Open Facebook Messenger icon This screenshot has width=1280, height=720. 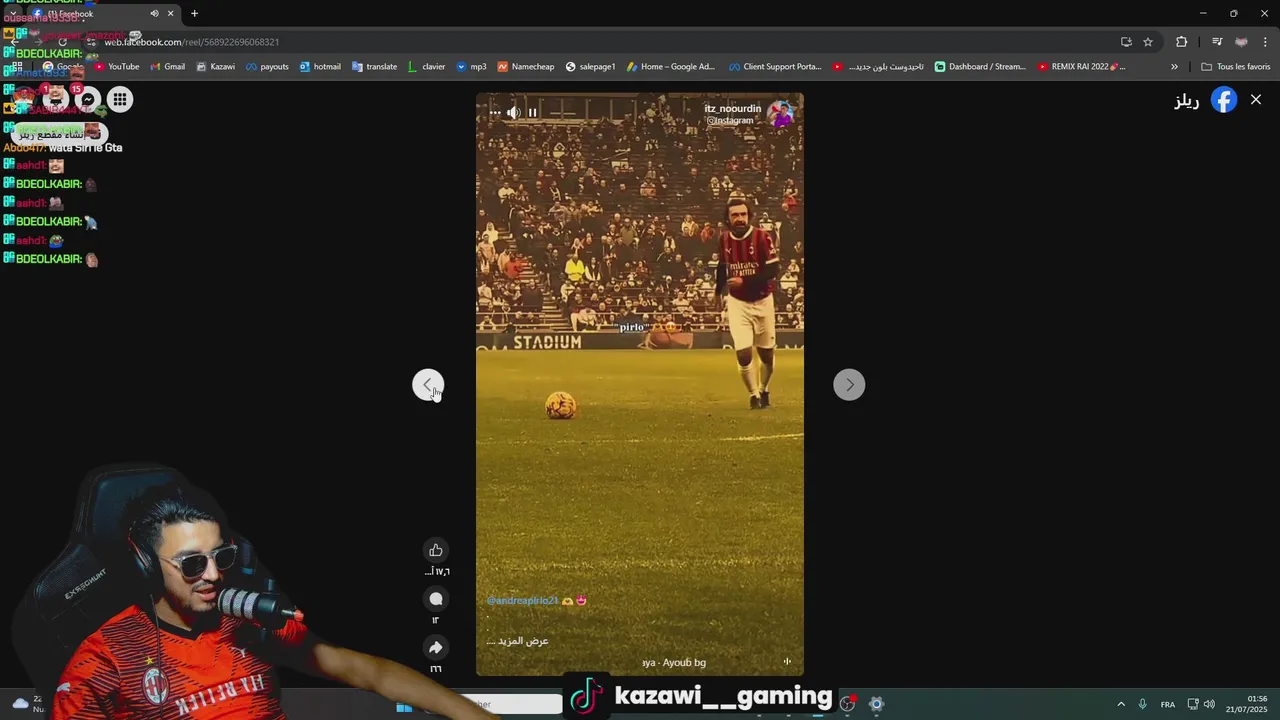[x=88, y=99]
